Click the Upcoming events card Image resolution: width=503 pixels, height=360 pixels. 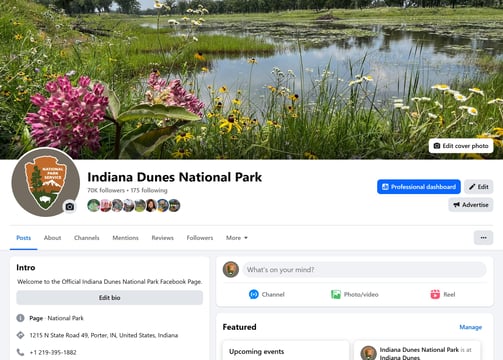point(286,350)
